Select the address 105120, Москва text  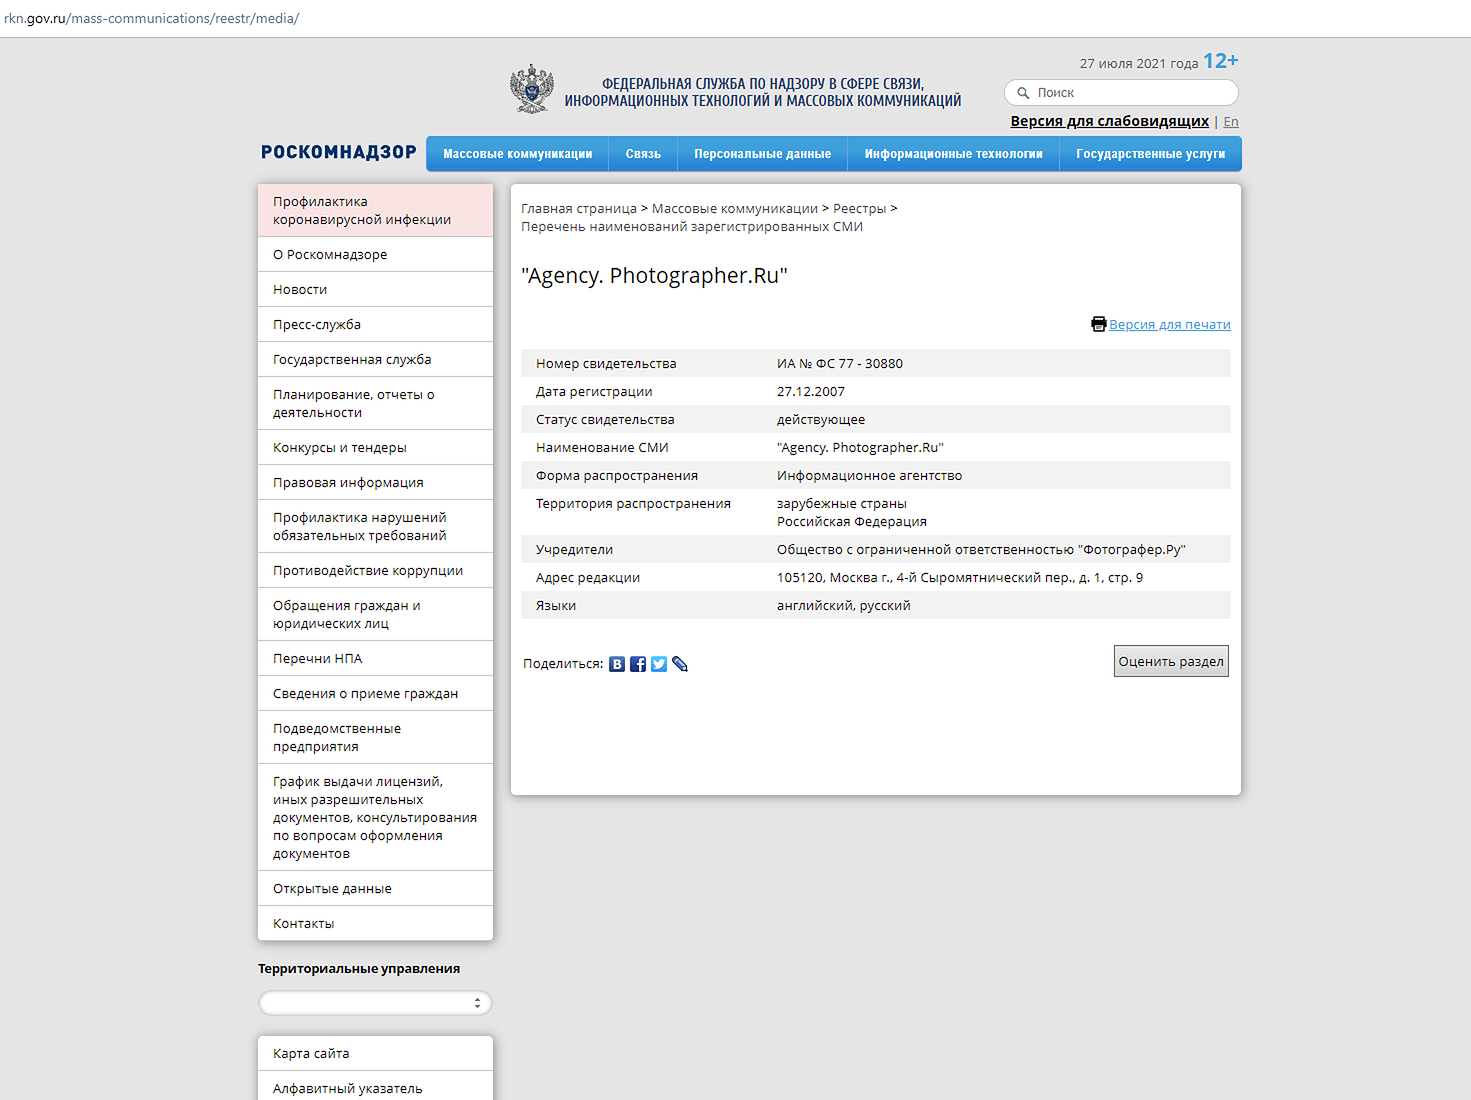960,577
